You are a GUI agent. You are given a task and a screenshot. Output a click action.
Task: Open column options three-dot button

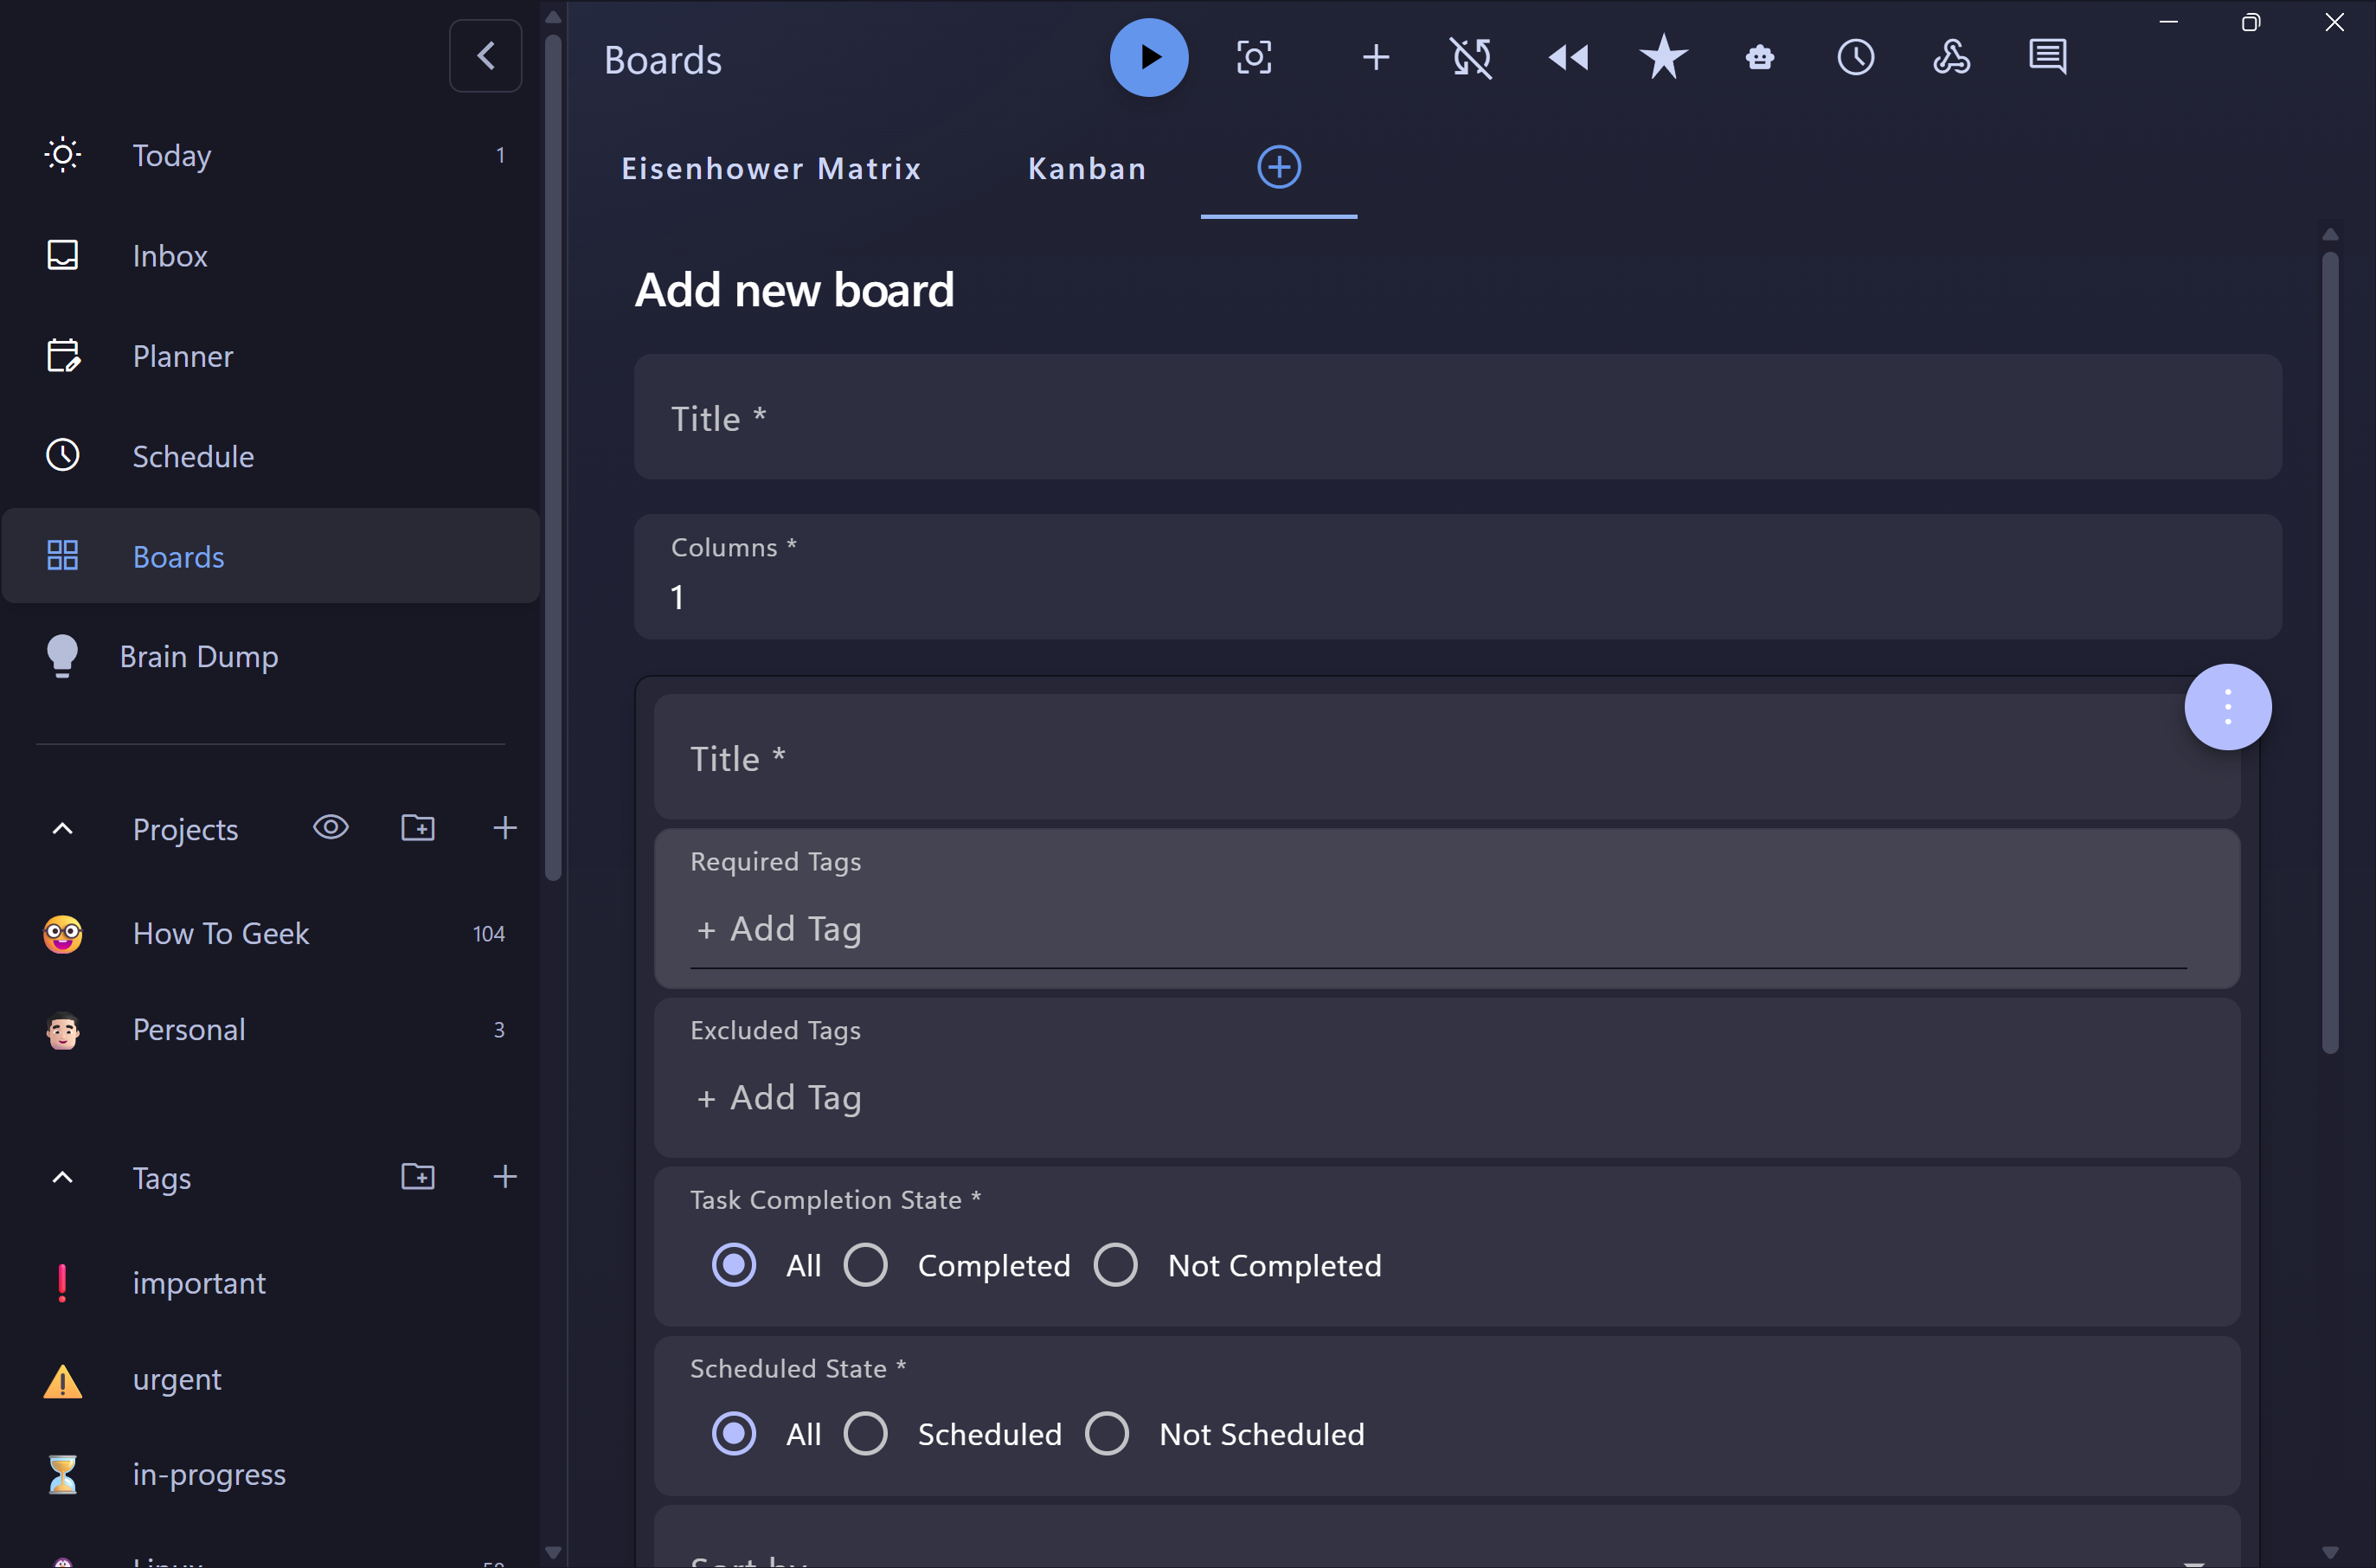(2227, 707)
